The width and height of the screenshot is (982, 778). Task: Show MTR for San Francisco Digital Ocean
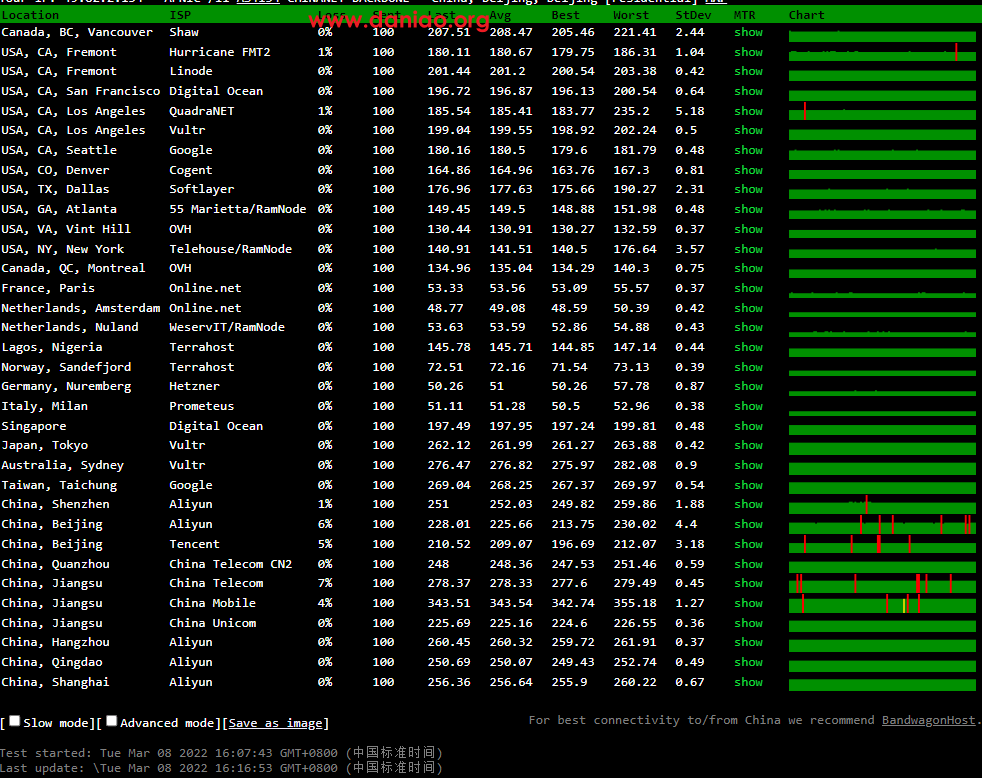click(748, 91)
